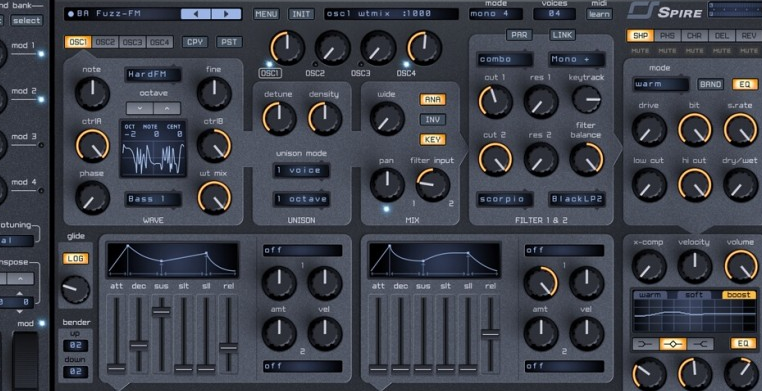Click the oscillator waveform display
Viewport: 762px width, 391px height.
(x=153, y=149)
